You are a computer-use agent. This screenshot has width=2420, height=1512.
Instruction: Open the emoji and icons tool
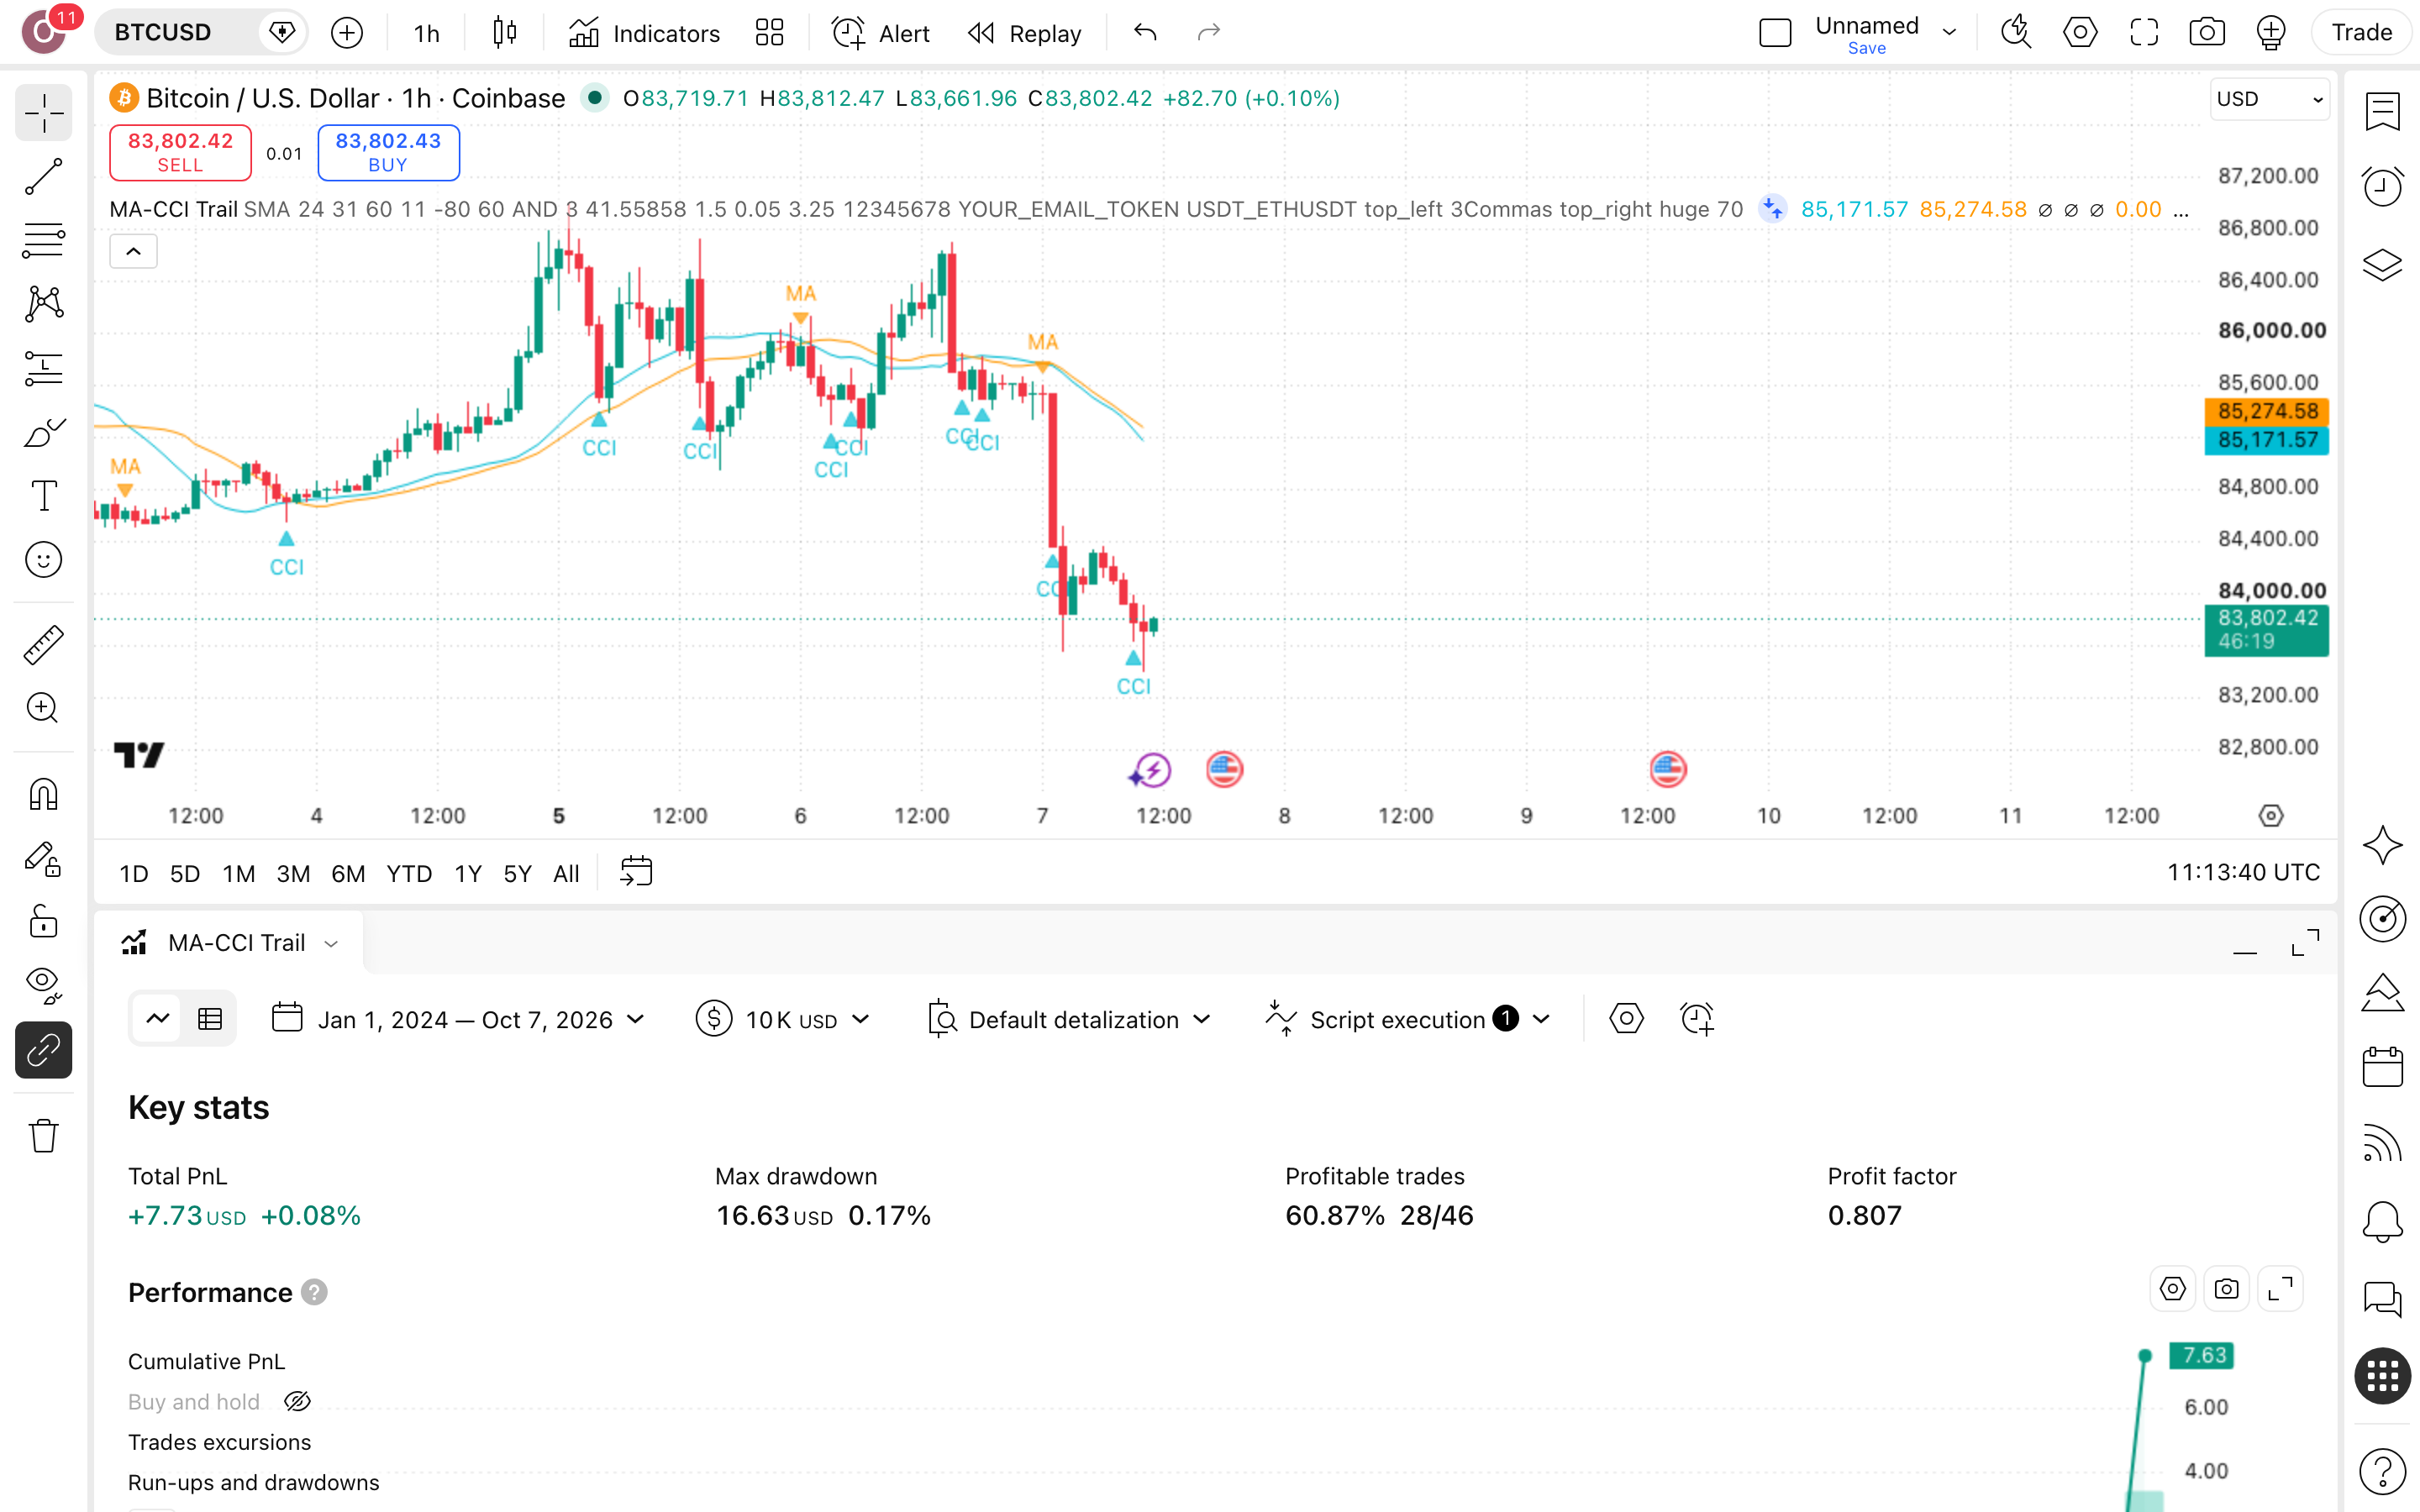43,560
